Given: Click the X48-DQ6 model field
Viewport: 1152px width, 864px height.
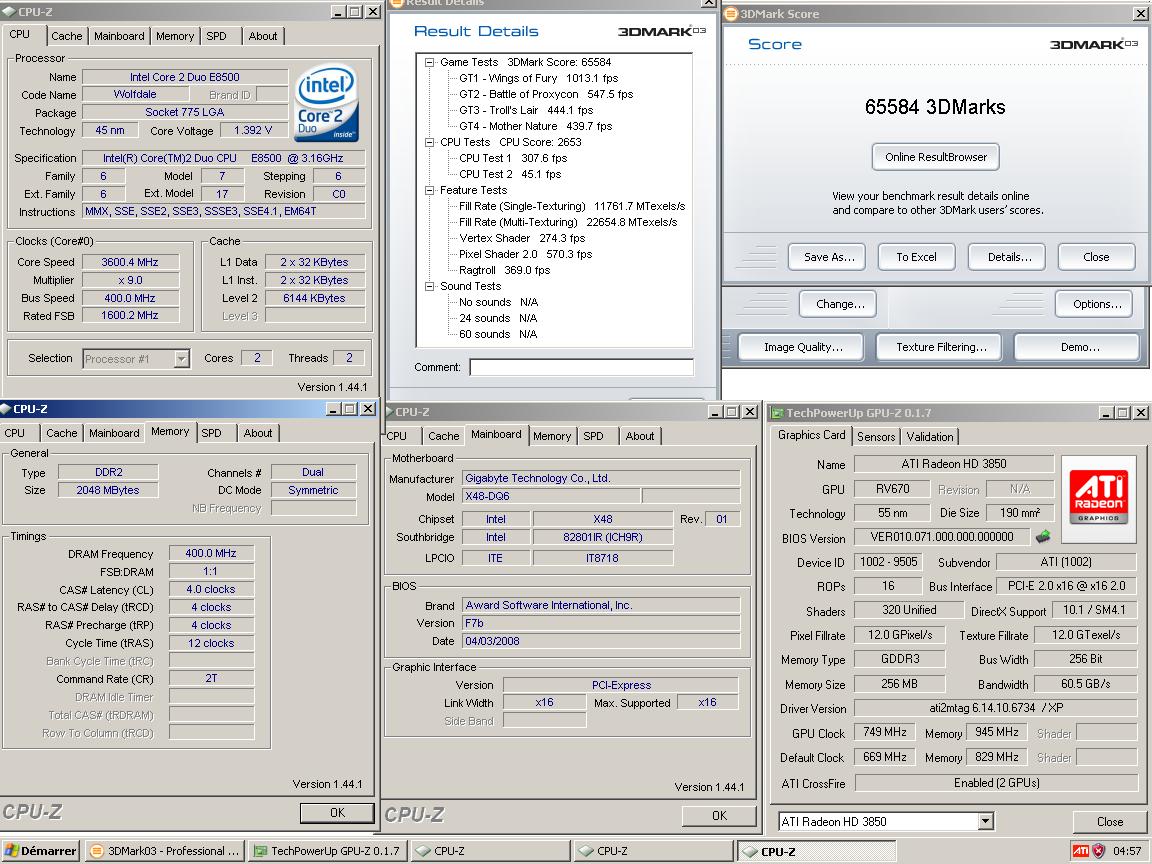Looking at the screenshot, I should (551, 496).
